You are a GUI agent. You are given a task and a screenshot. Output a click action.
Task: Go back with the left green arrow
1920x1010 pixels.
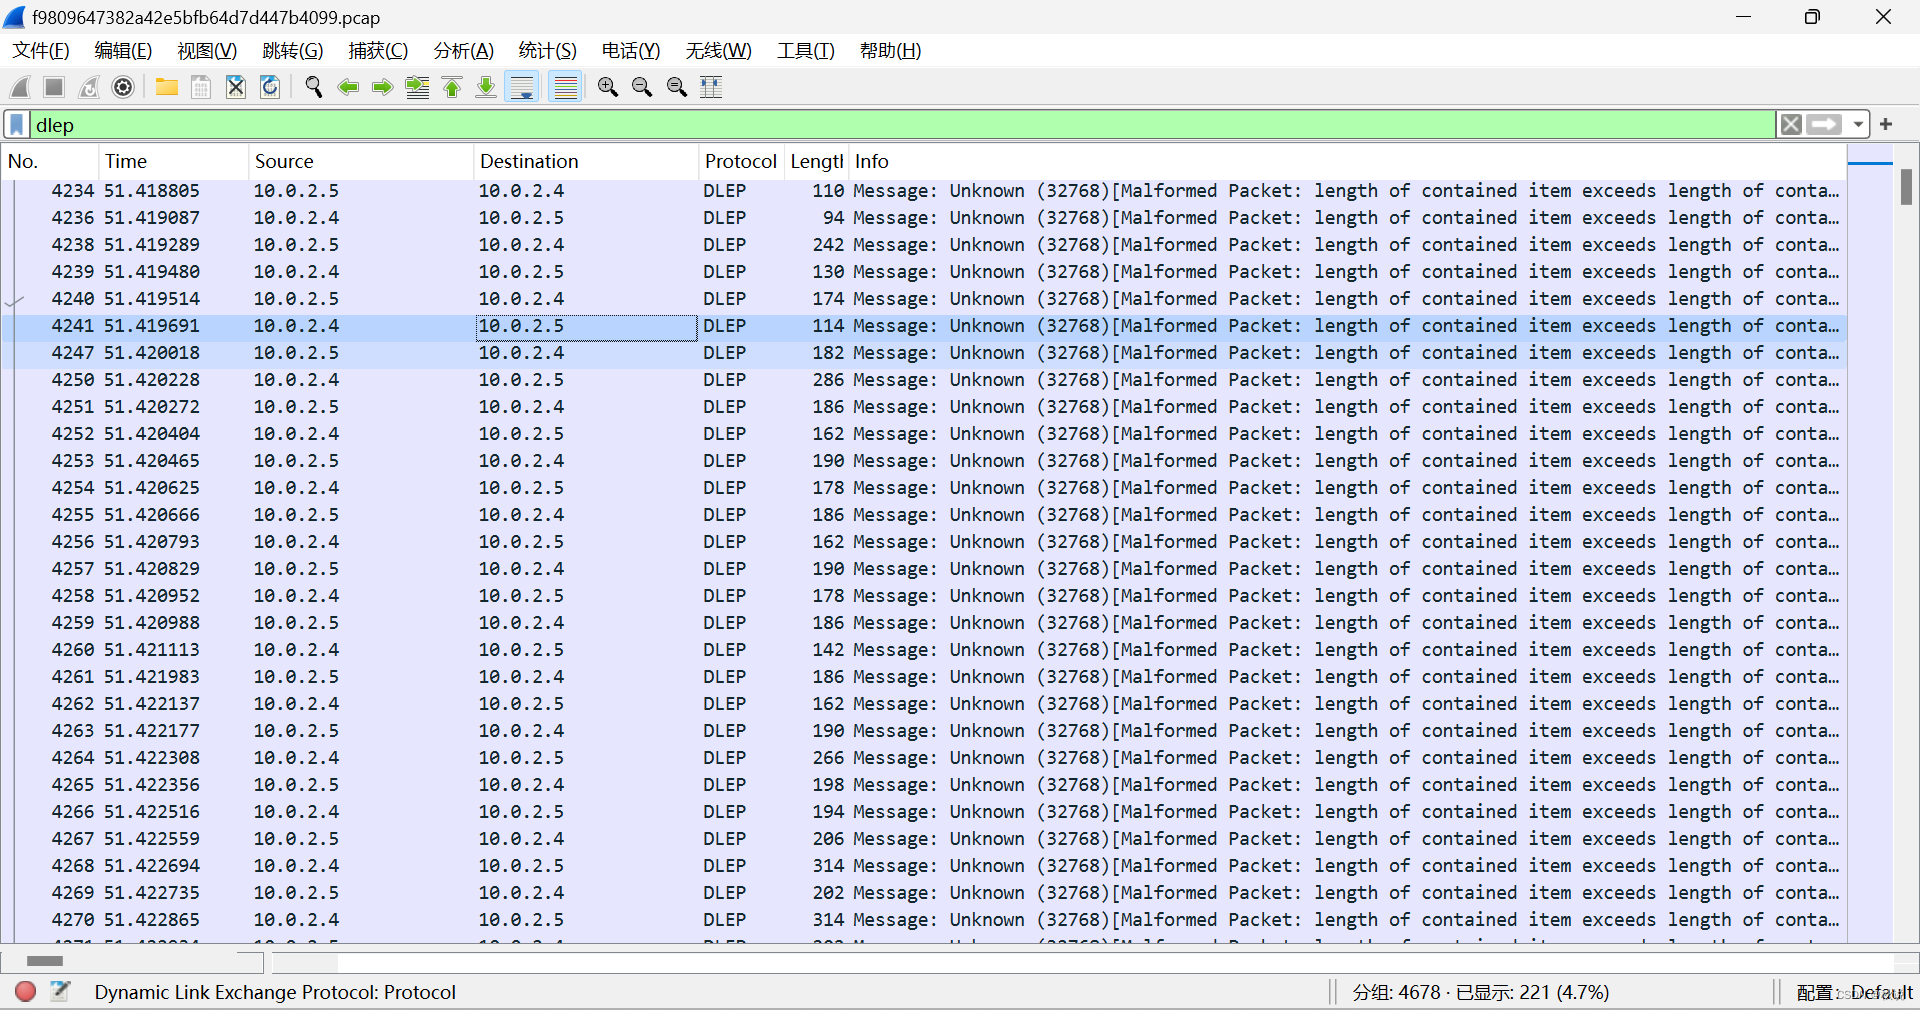[348, 87]
